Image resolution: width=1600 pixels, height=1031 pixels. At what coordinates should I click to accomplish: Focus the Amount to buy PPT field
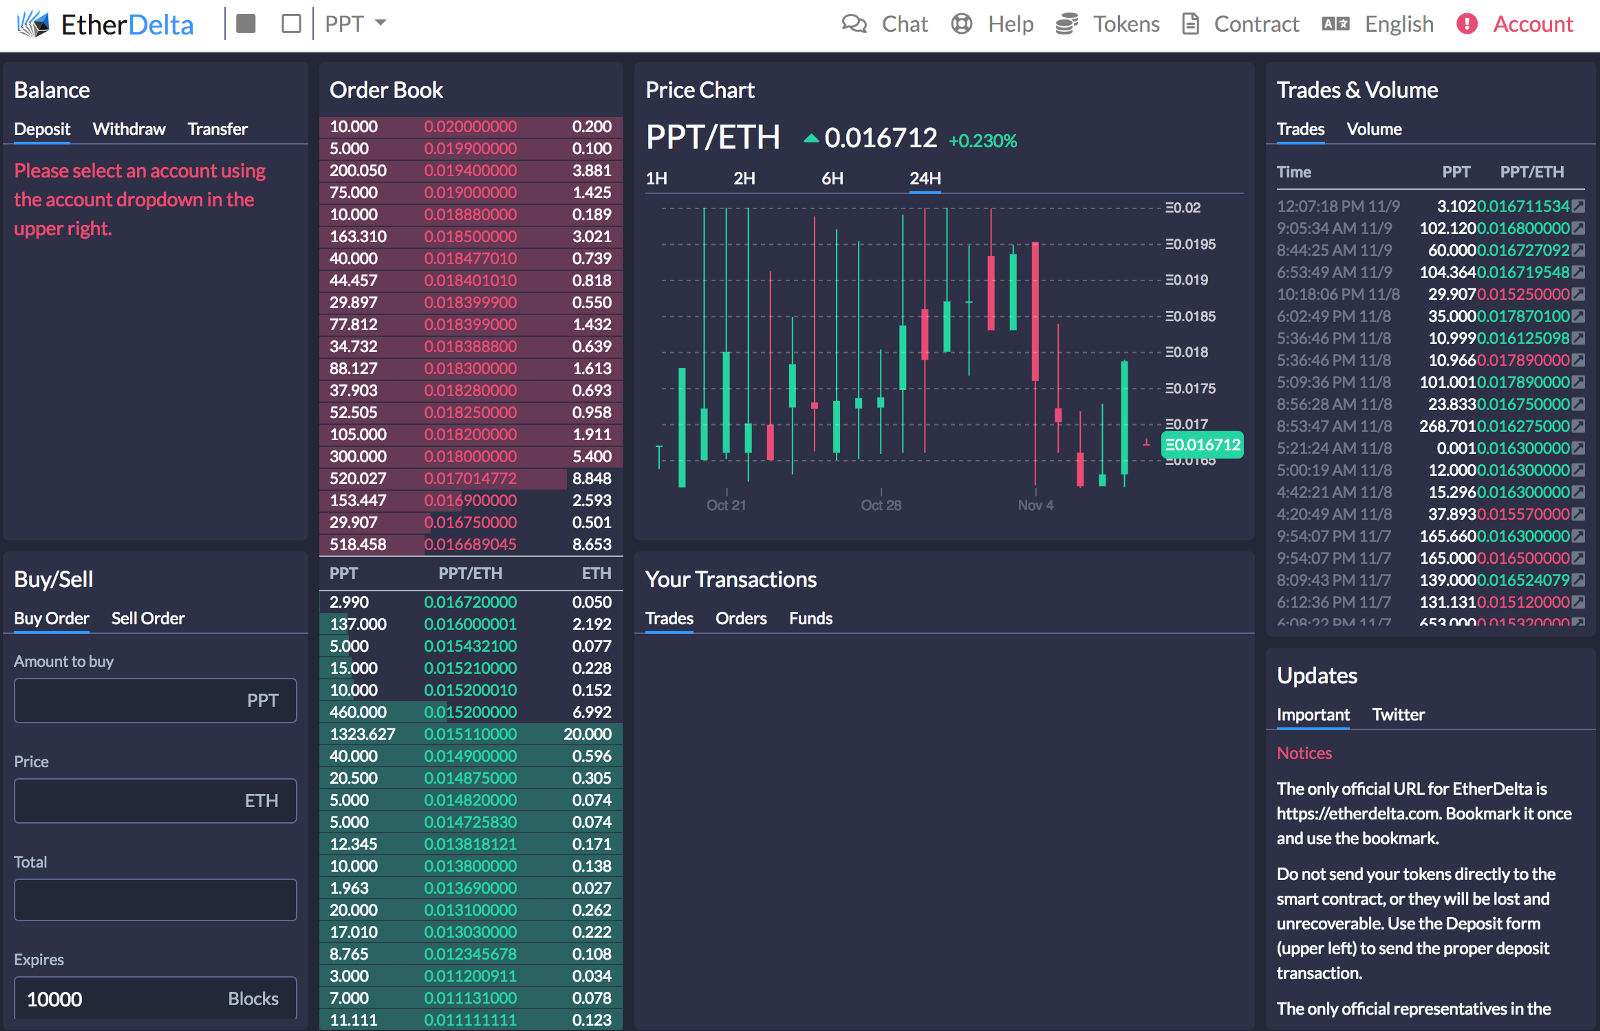tap(155, 700)
